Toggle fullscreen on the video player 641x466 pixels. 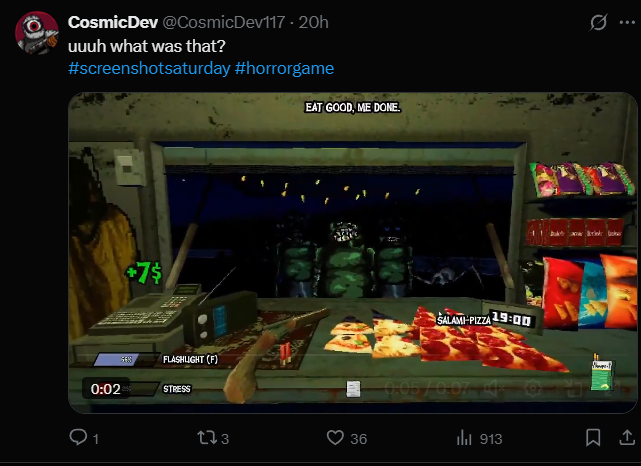tap(612, 388)
